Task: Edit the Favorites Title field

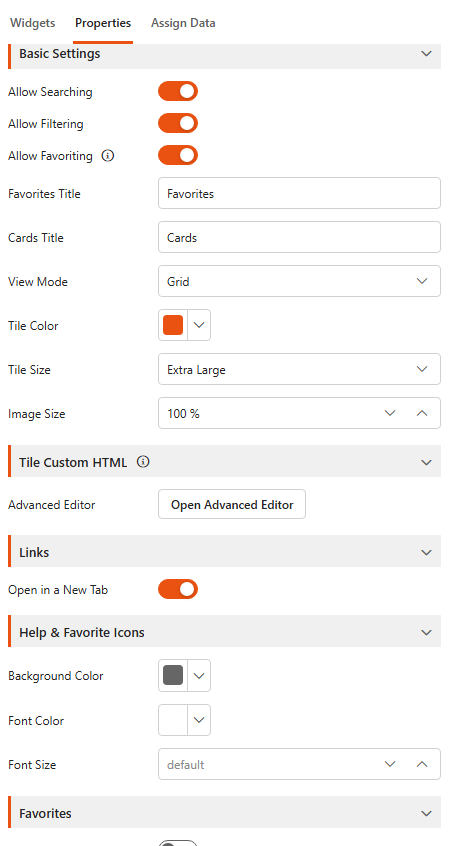Action: pyautogui.click(x=300, y=194)
